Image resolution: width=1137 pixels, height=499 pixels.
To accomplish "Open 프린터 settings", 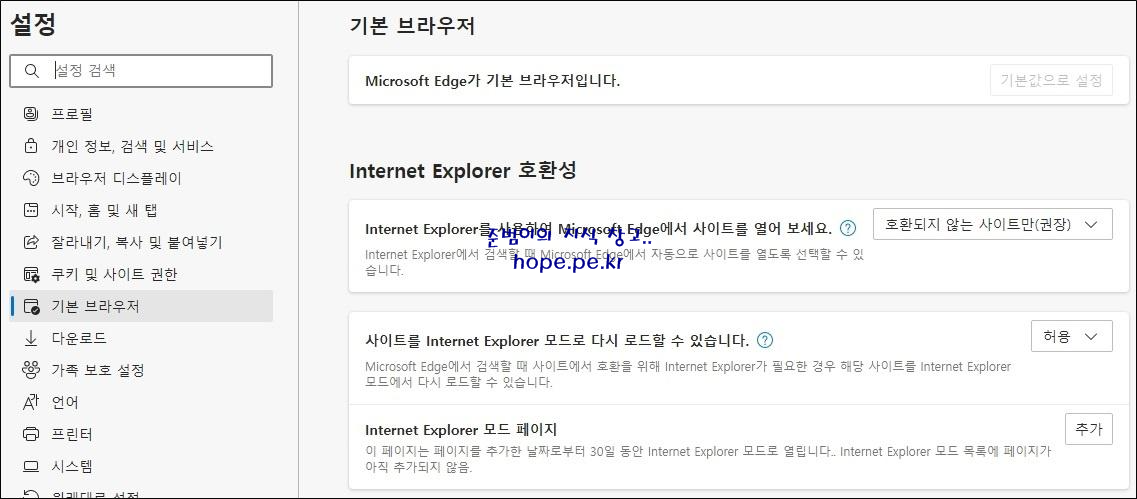I will [141, 434].
